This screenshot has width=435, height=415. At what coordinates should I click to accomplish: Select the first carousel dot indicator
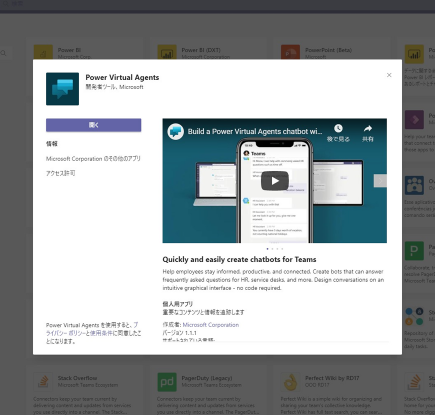click(267, 249)
